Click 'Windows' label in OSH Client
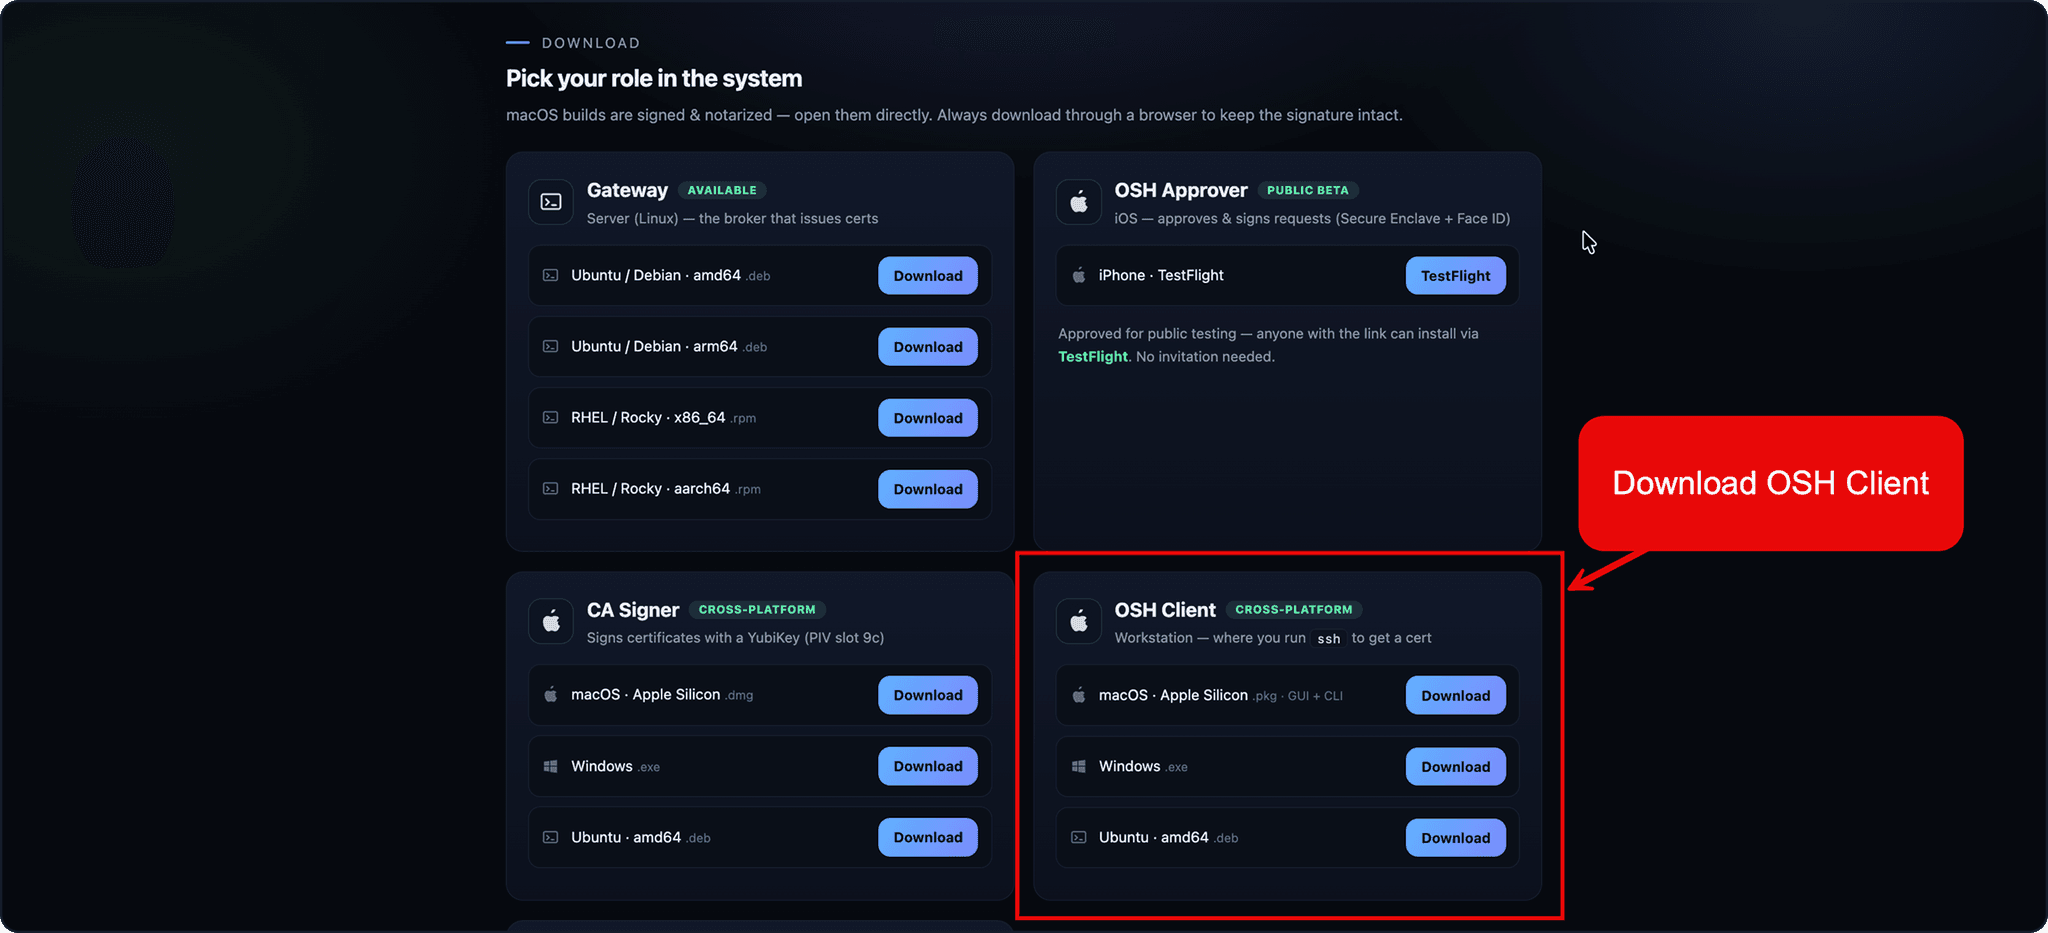The height and width of the screenshot is (933, 2048). point(1129,766)
